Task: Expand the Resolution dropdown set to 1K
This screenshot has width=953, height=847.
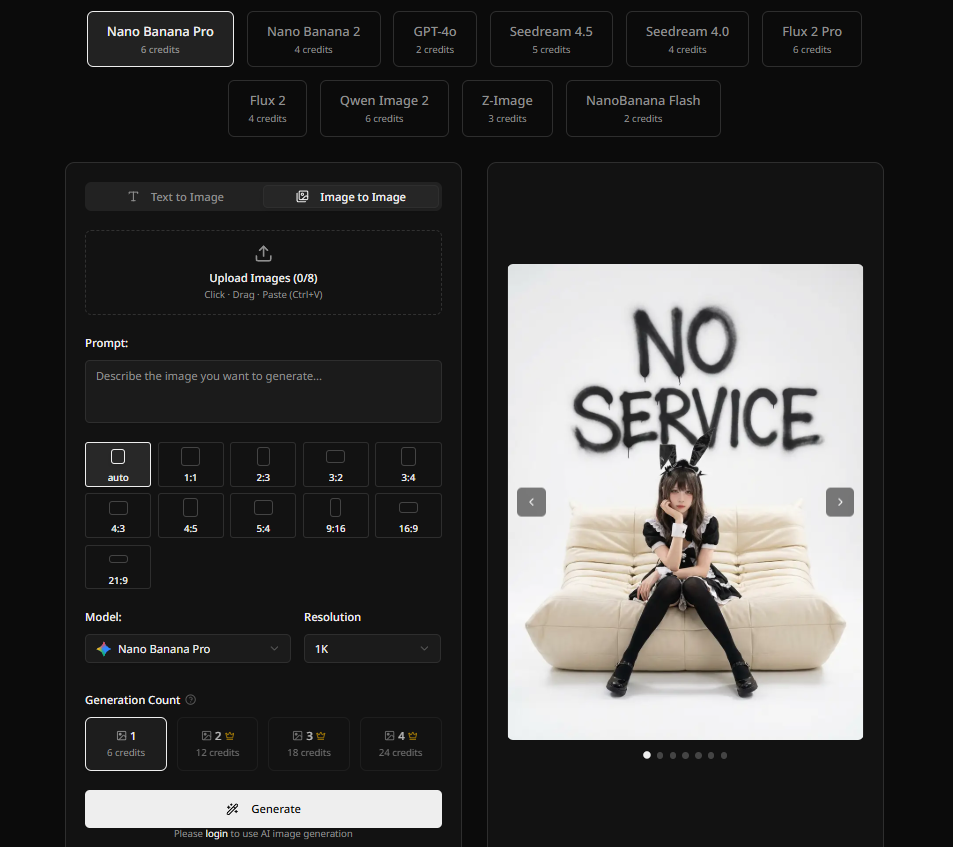Action: pyautogui.click(x=372, y=649)
